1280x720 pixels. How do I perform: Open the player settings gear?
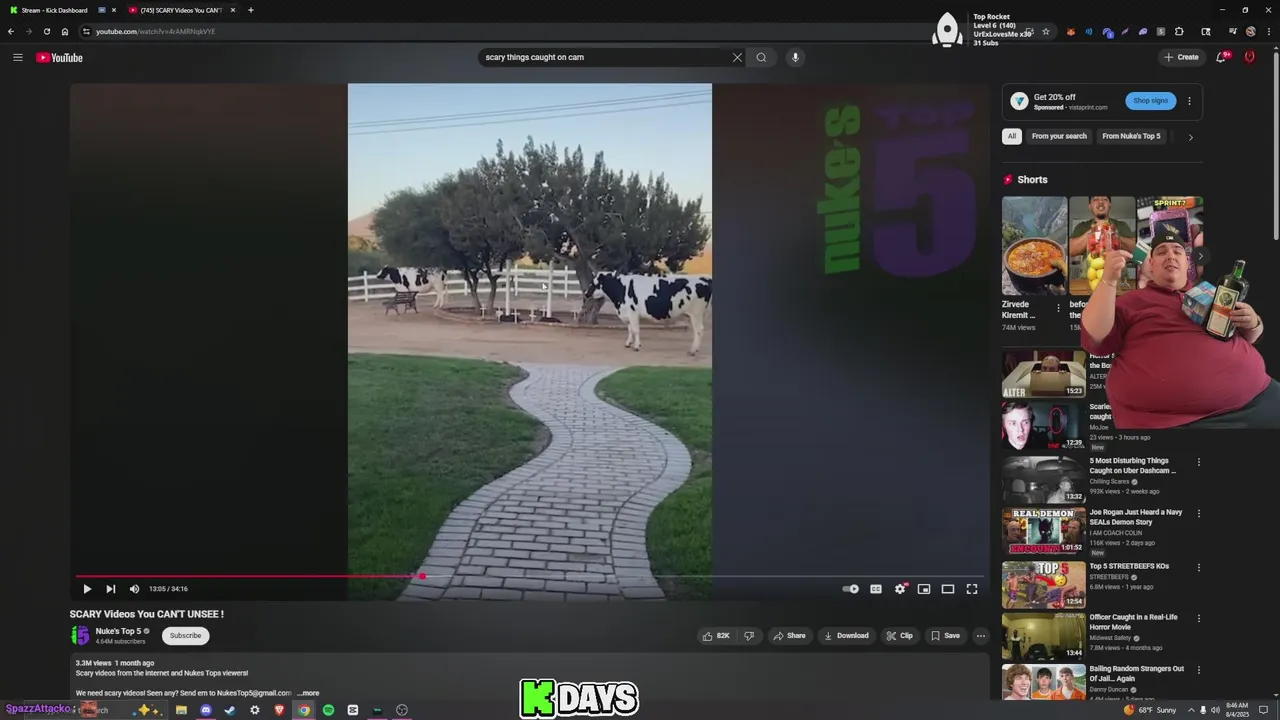point(900,589)
